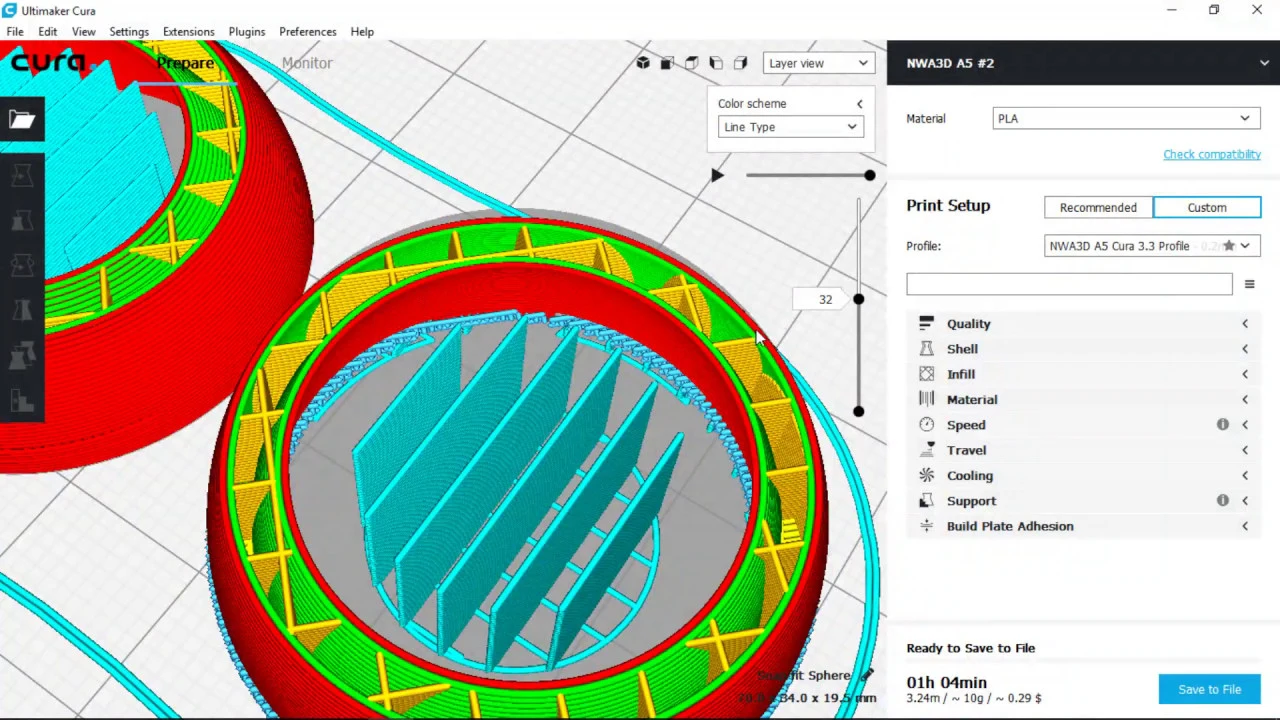The image size is (1280, 720).
Task: Select the Support Blocker tool
Action: click(22, 401)
